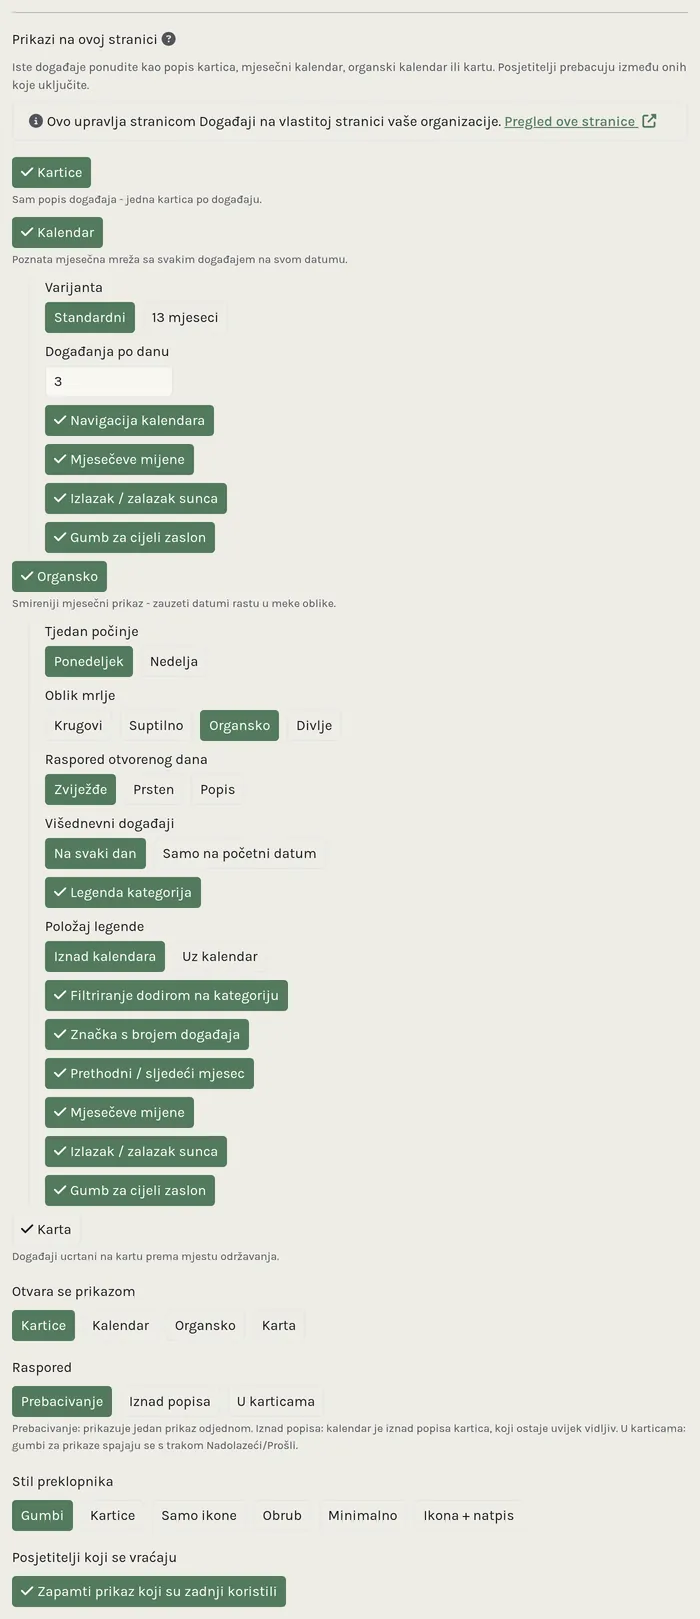Viewport: 700px width, 1619px height.
Task: Open the Pregled ove stranice link
Action: (x=570, y=121)
